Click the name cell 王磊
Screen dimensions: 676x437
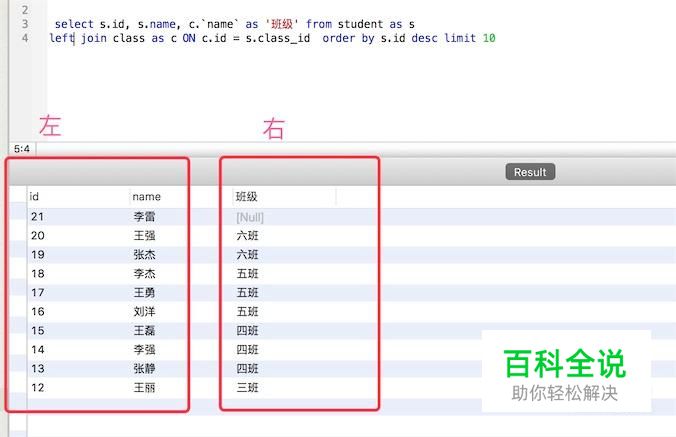(144, 331)
